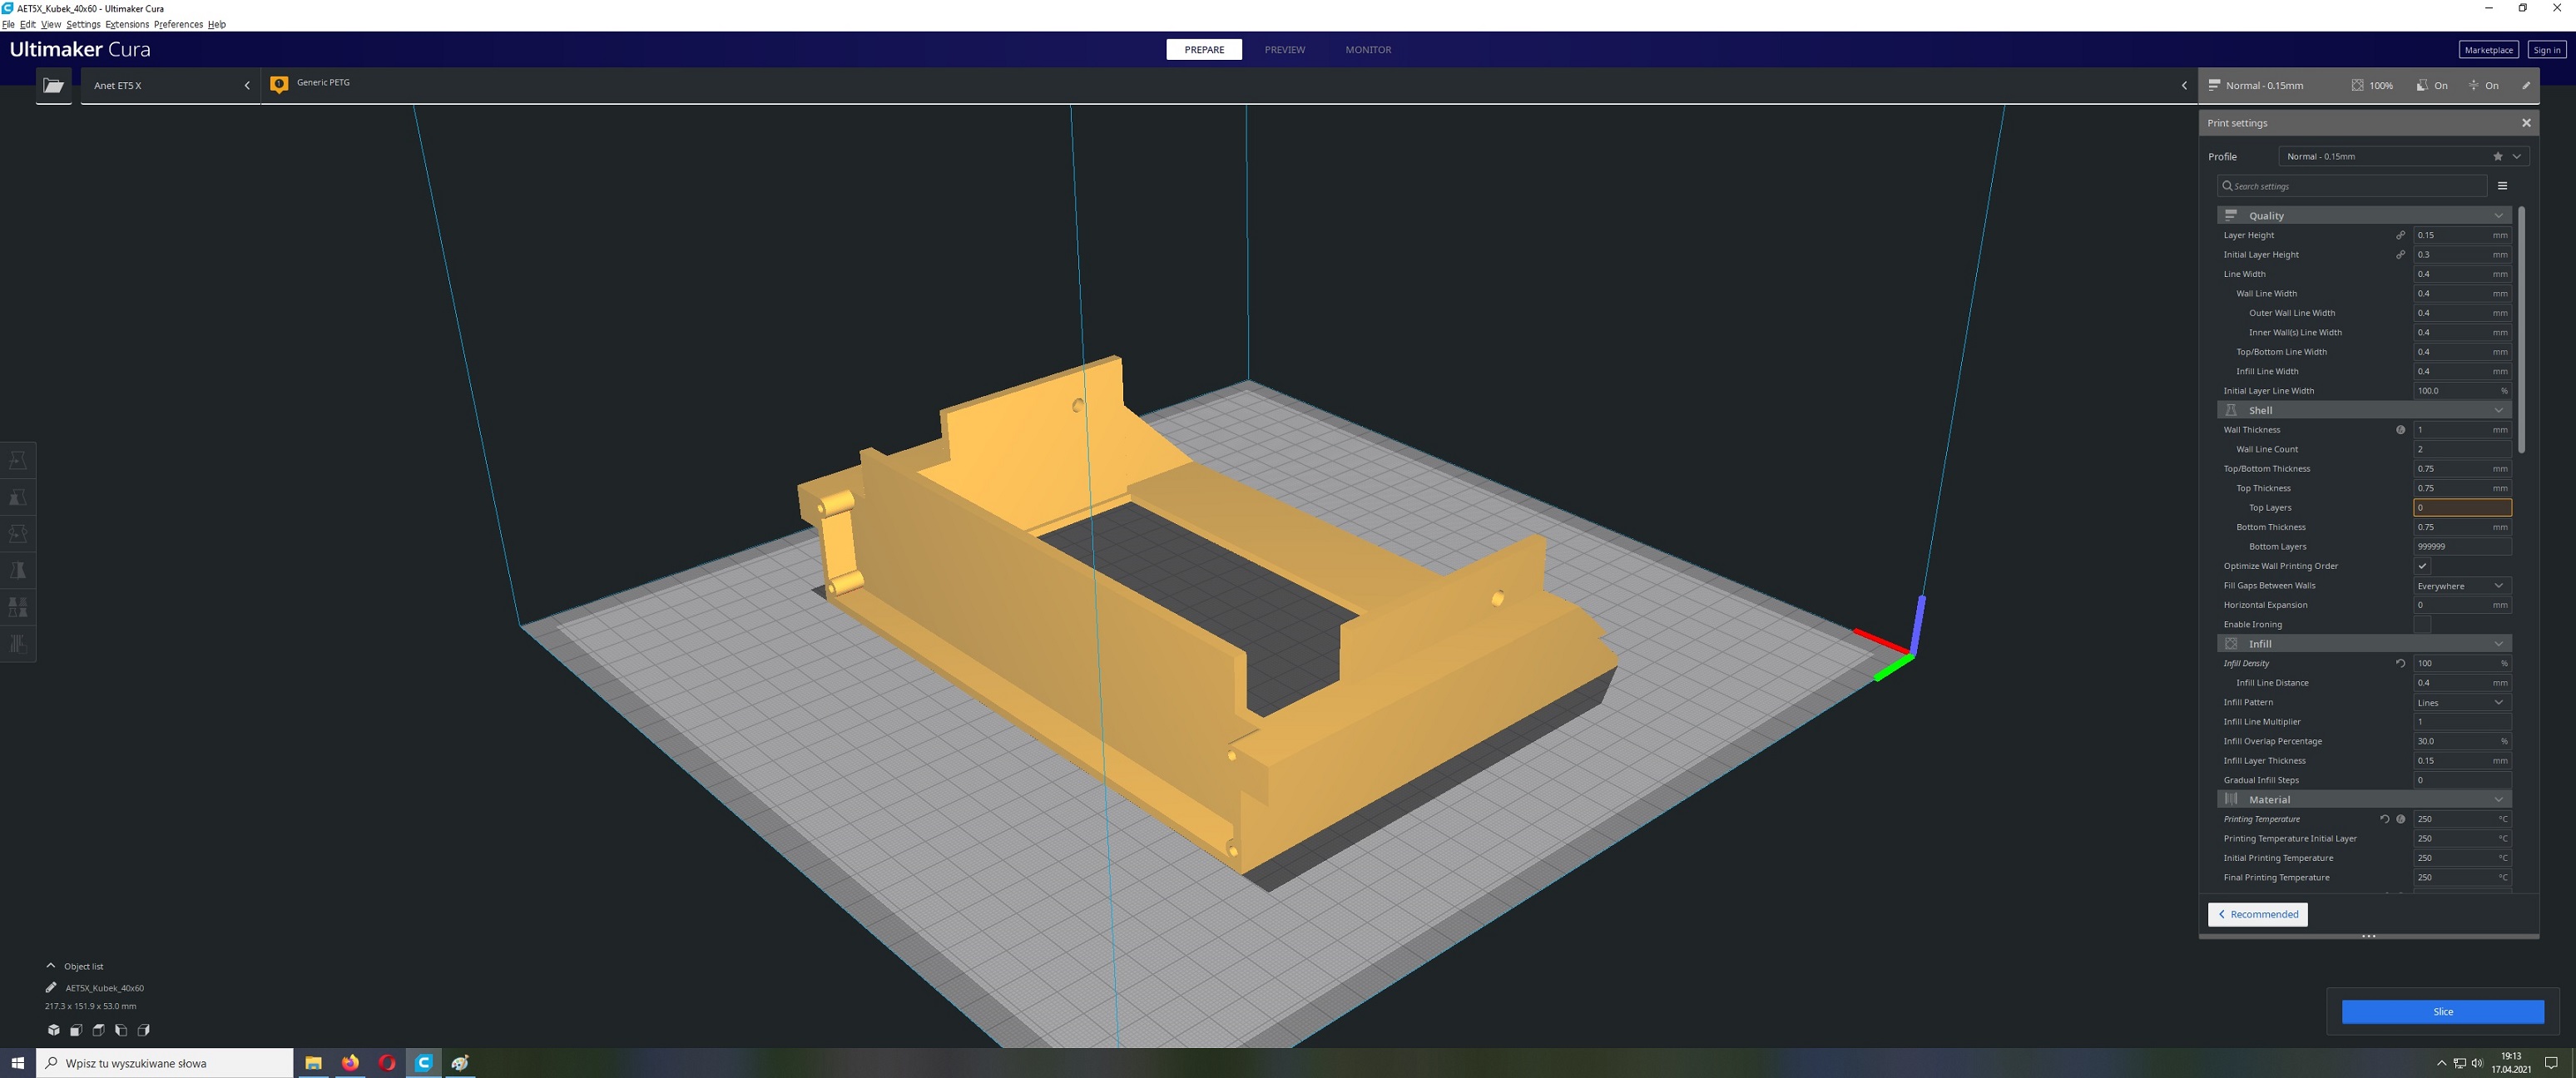Collapse the Object list
This screenshot has width=2576, height=1078.
pyautogui.click(x=51, y=966)
